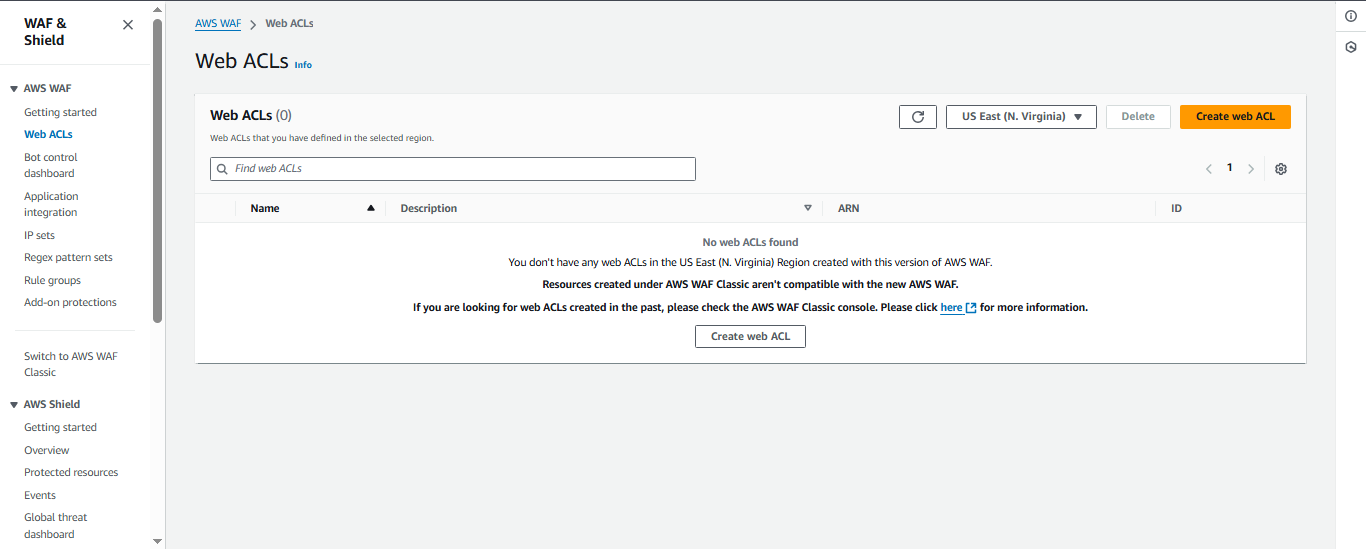1366x549 pixels.
Task: Click the orange Create web ACL button
Action: pos(1235,117)
